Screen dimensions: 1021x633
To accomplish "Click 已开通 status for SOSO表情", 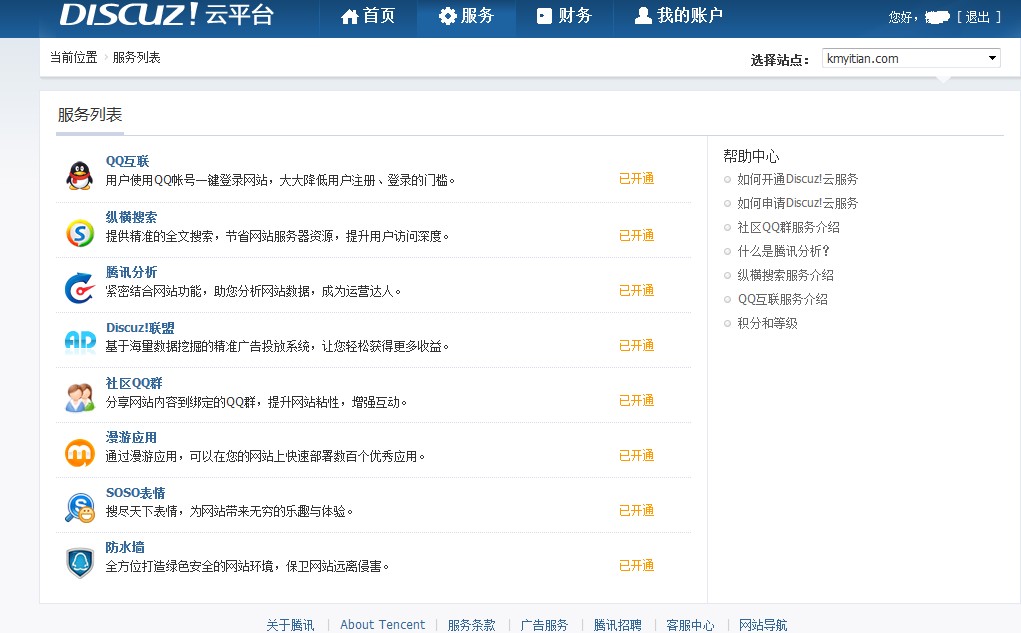I will point(636,510).
